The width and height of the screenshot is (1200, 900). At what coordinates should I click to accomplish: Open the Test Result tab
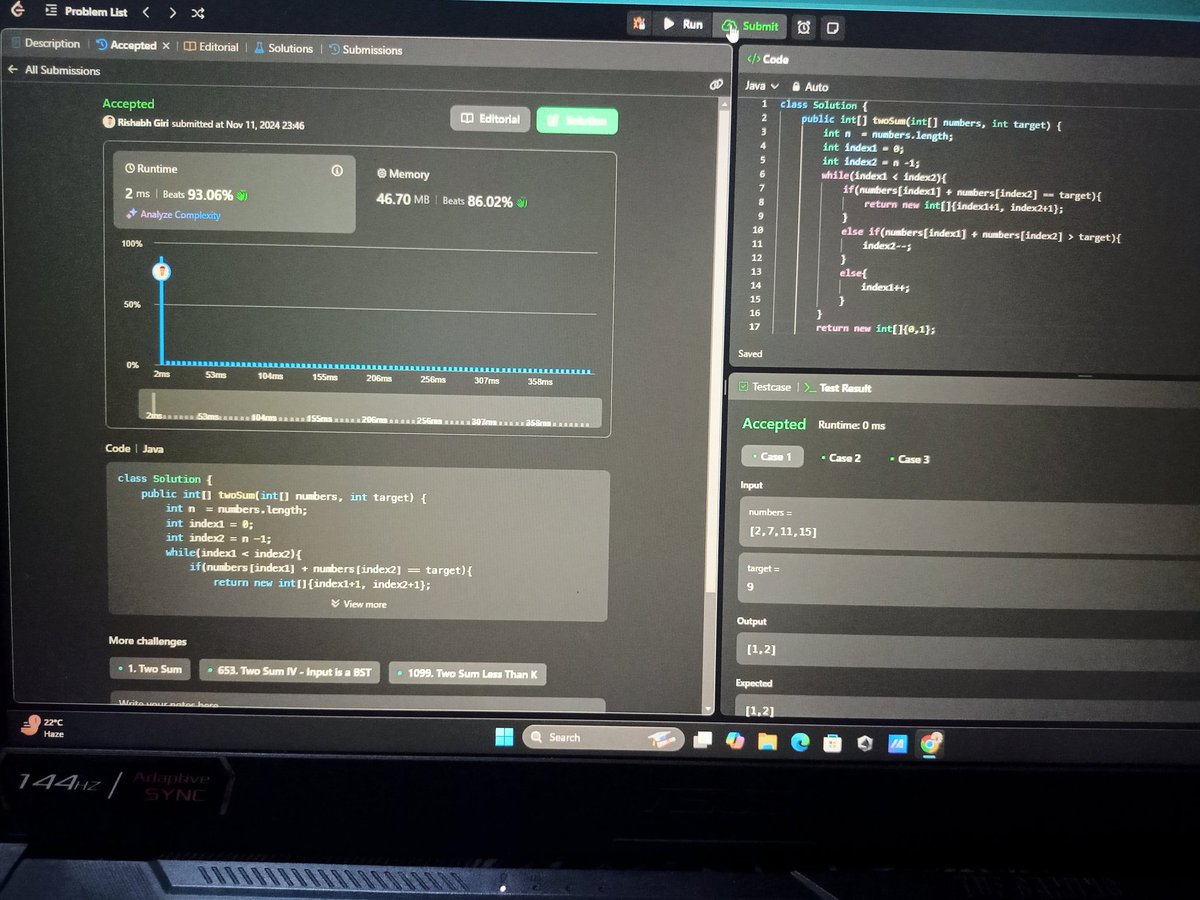click(848, 386)
